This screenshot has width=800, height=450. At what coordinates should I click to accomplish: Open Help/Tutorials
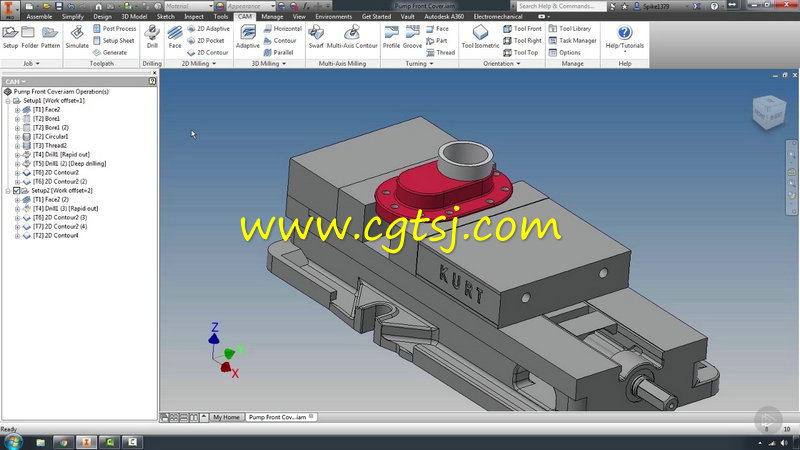coord(624,37)
